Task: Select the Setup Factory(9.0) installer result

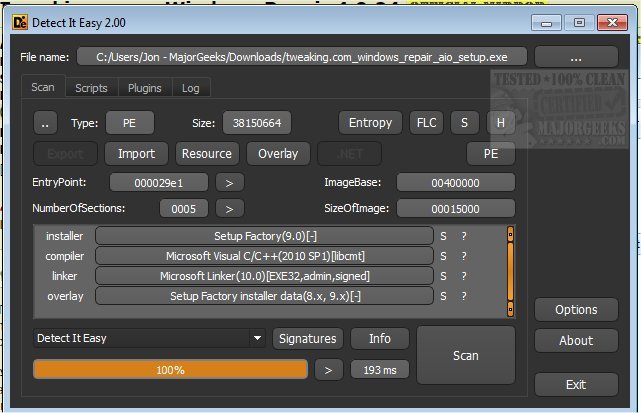Action: click(x=264, y=236)
